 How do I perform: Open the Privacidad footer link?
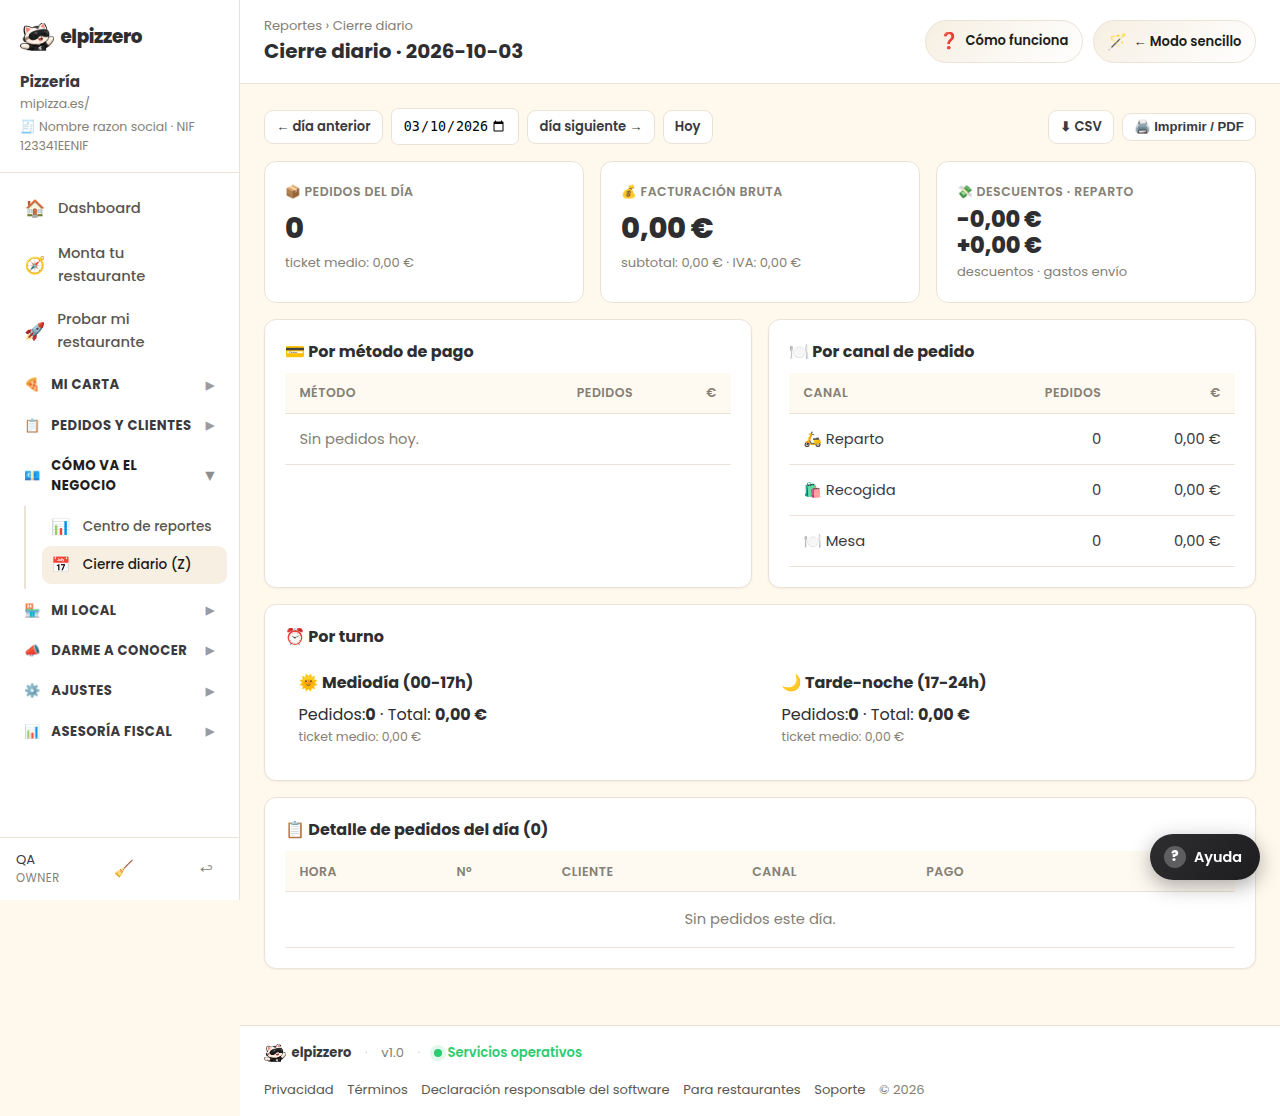click(x=299, y=1090)
